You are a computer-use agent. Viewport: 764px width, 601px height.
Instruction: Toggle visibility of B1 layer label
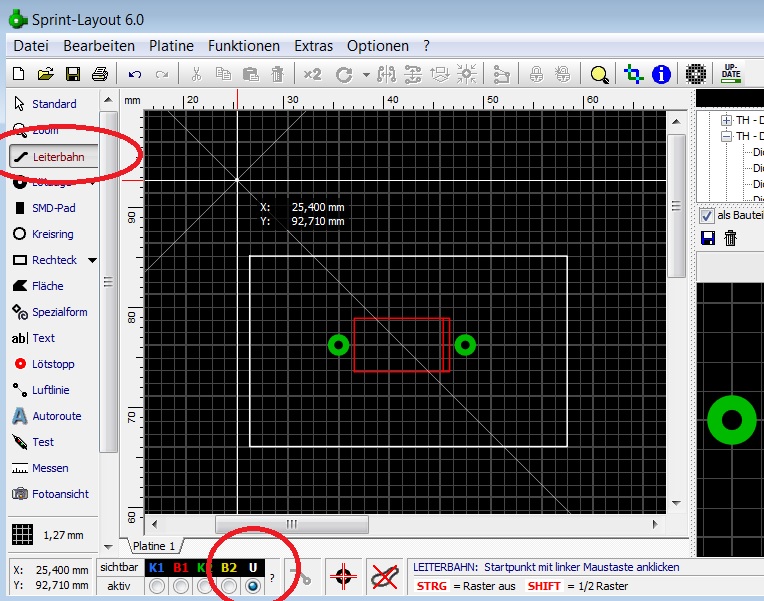coord(180,567)
